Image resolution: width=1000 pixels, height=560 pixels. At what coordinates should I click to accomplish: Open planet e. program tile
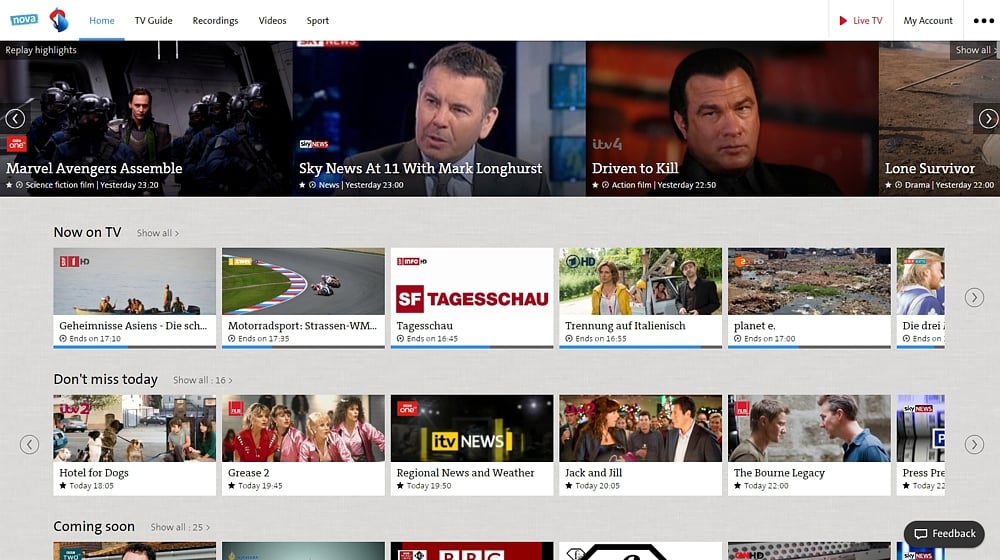(x=809, y=298)
